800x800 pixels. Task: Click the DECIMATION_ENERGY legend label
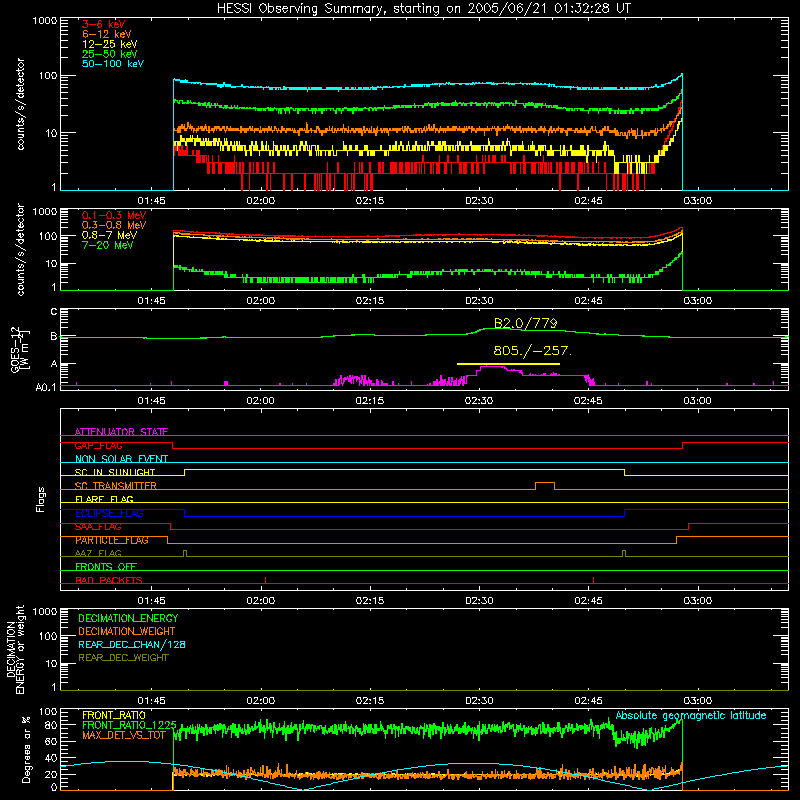coord(128,618)
